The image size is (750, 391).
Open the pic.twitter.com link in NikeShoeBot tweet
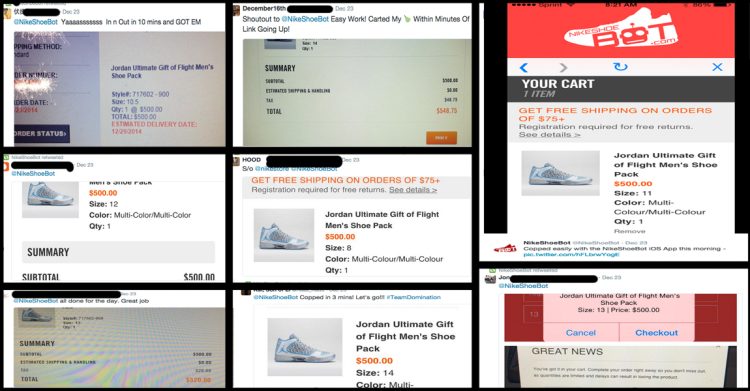[571, 255]
